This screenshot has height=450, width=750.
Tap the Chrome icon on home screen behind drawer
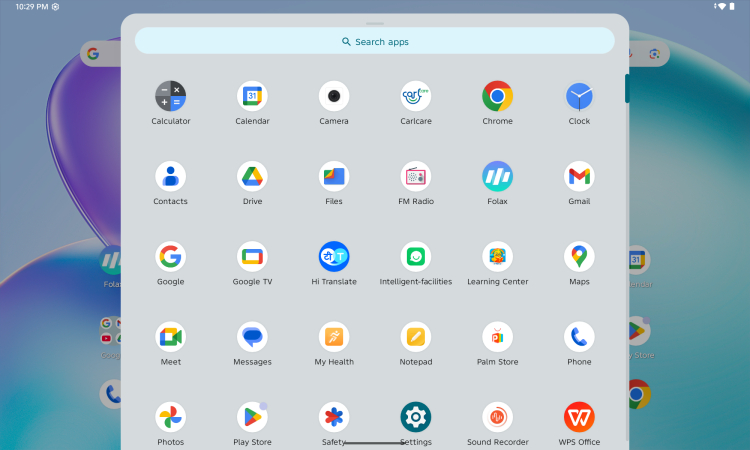(639, 394)
